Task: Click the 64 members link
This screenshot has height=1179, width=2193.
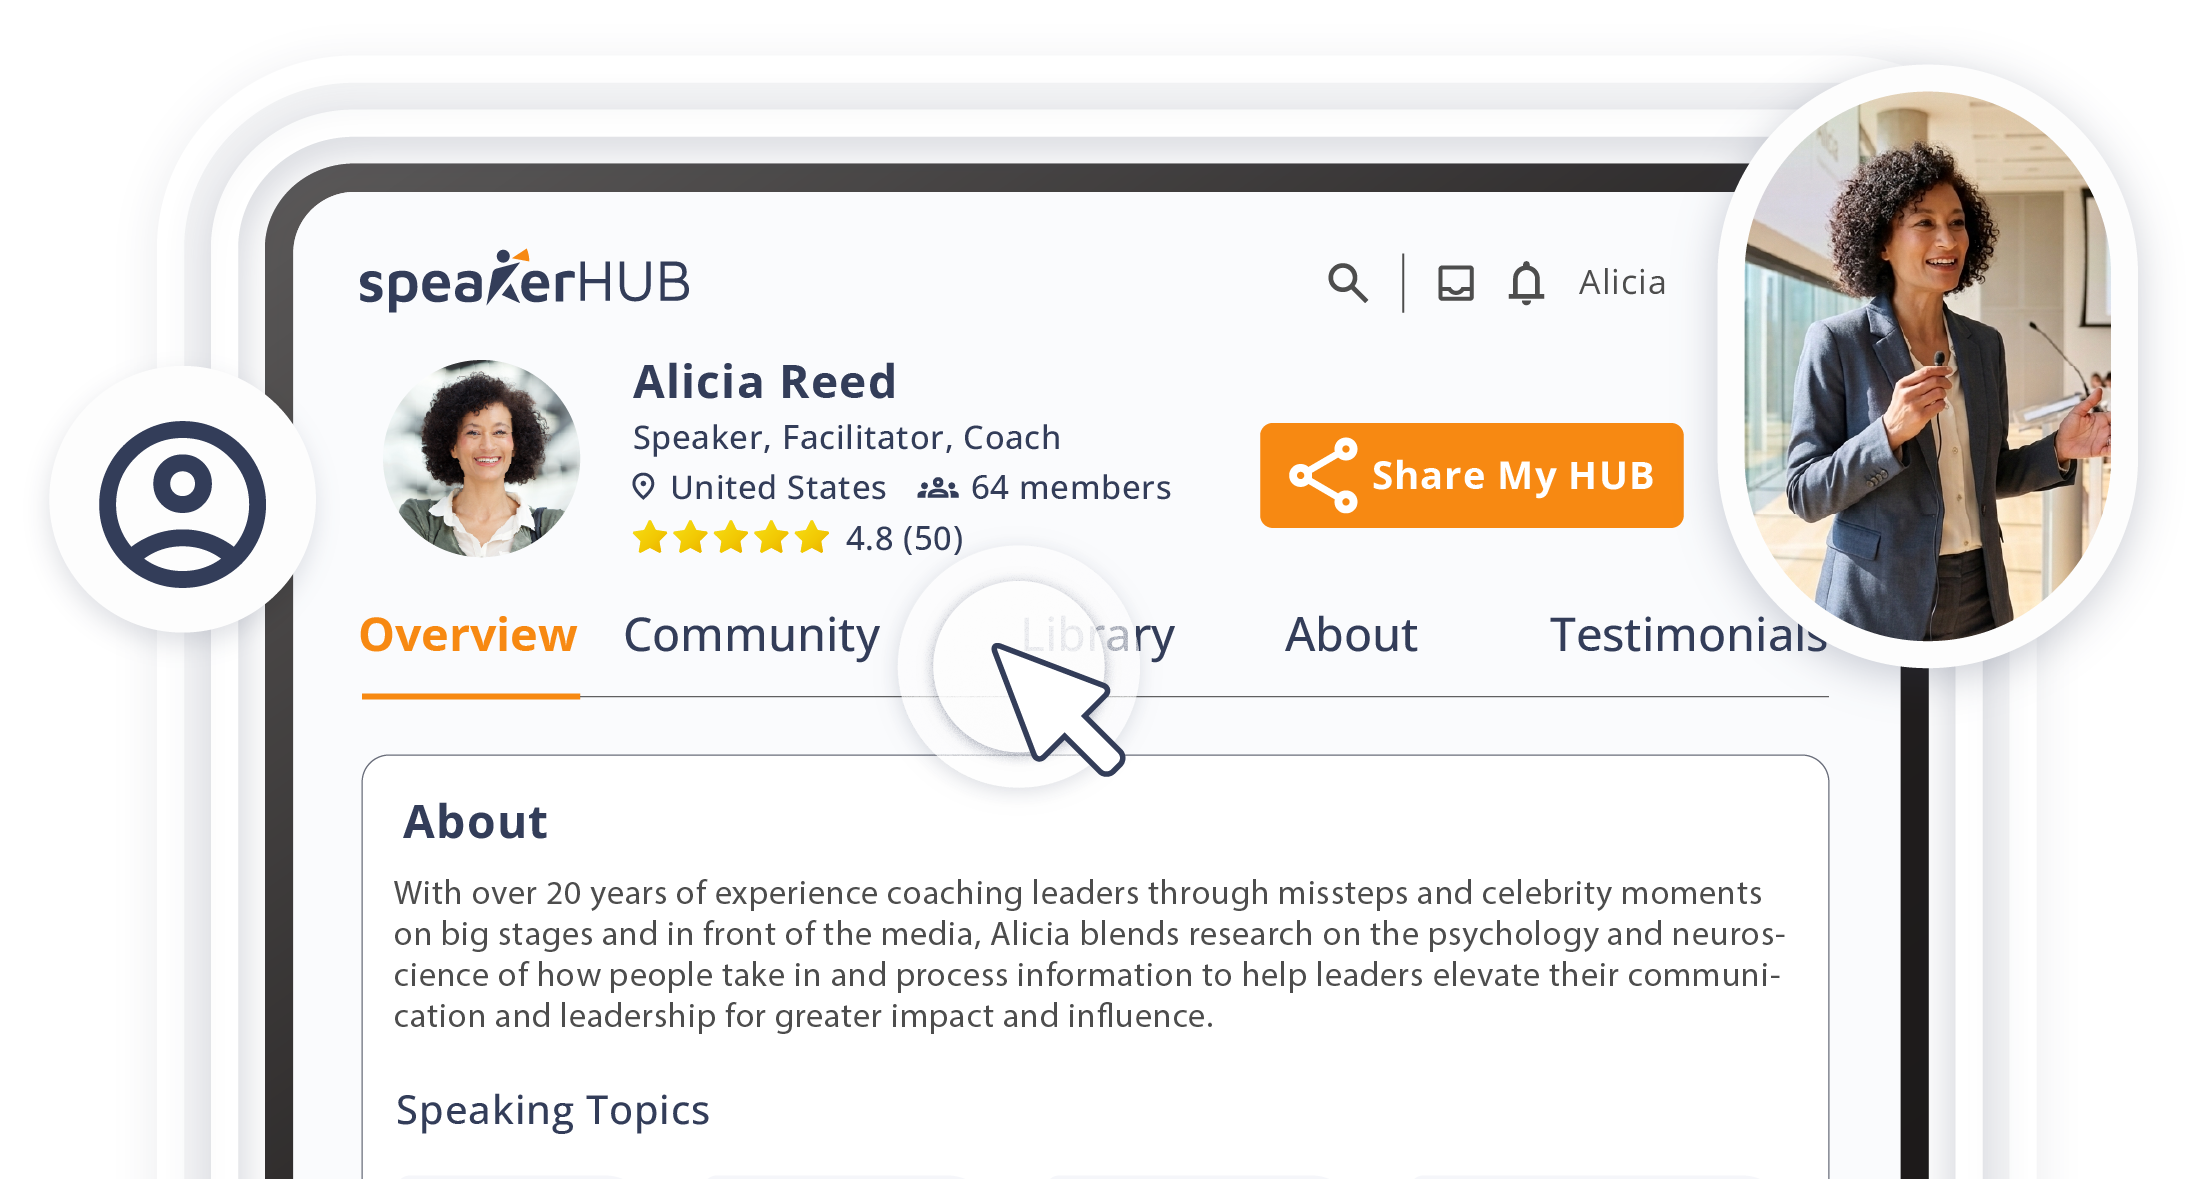Action: coord(1070,488)
